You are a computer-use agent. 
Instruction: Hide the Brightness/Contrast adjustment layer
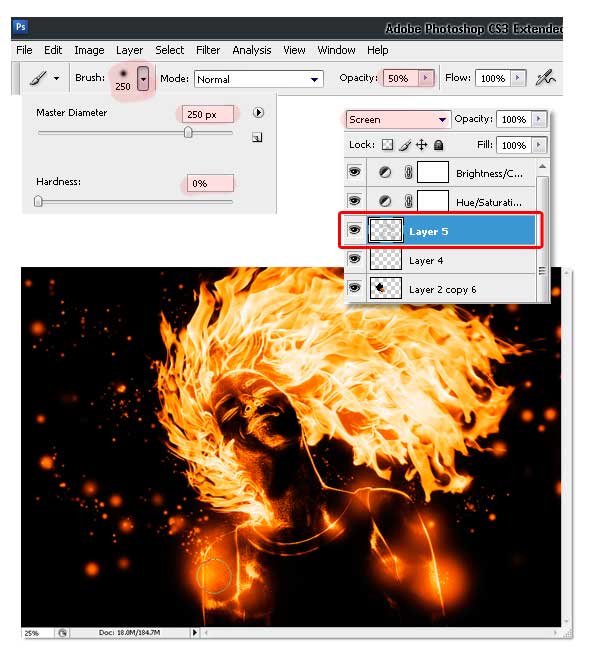[x=354, y=173]
